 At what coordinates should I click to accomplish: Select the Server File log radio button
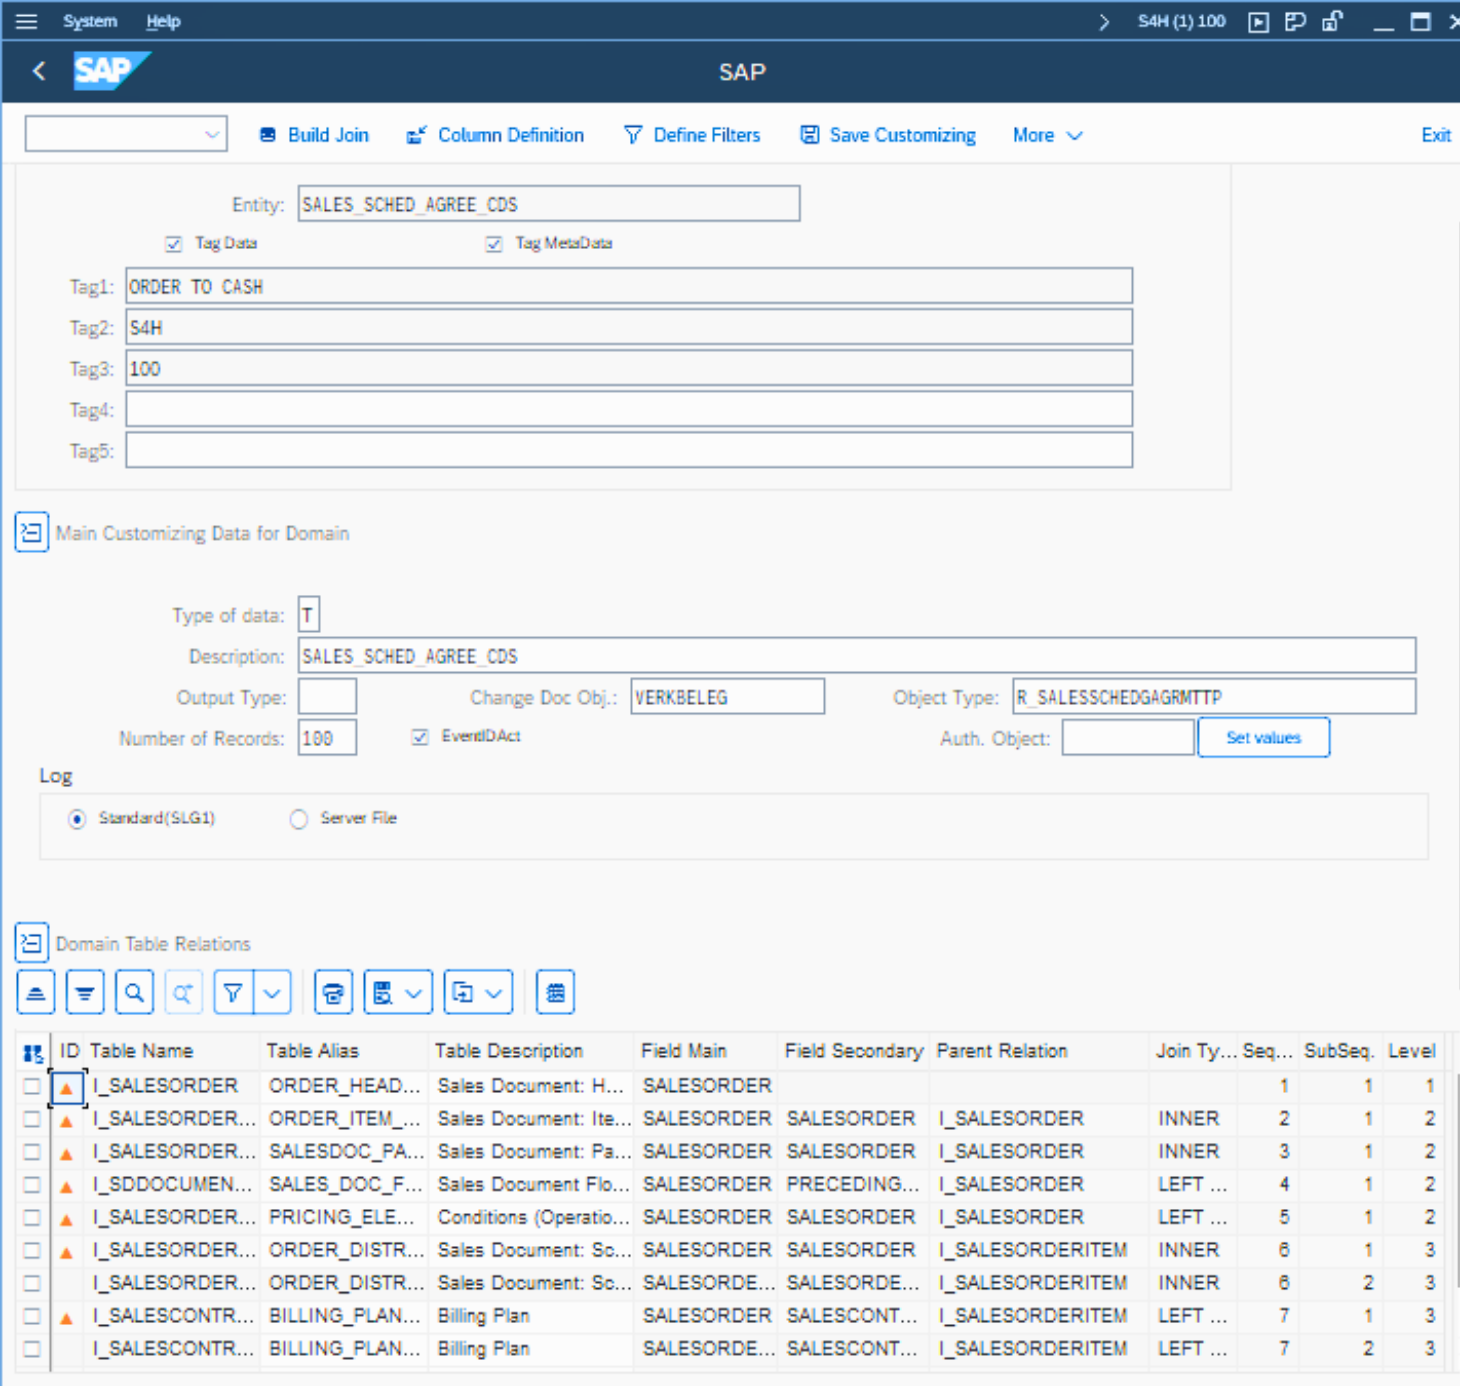[x=298, y=819]
